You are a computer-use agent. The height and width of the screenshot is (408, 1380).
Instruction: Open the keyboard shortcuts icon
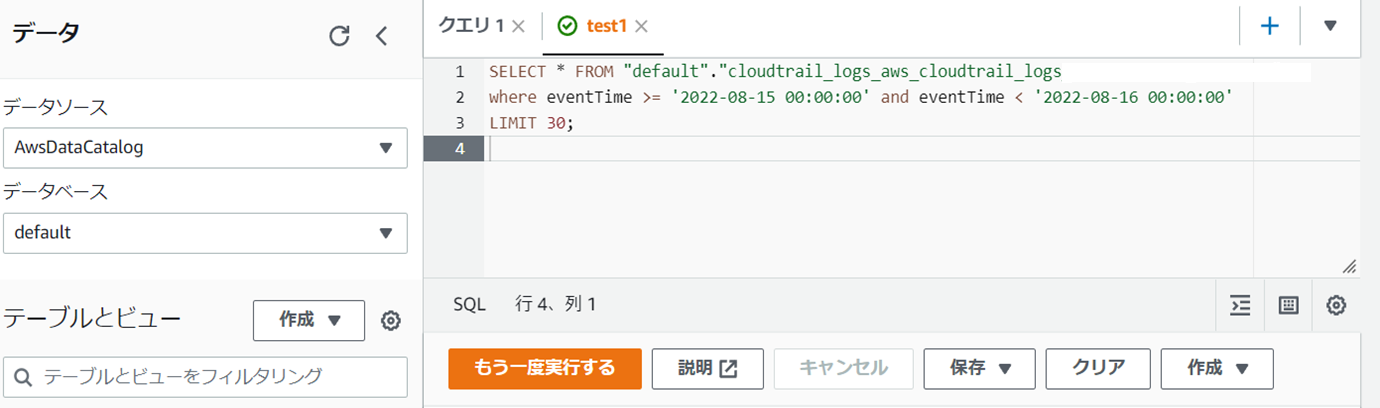click(1288, 305)
